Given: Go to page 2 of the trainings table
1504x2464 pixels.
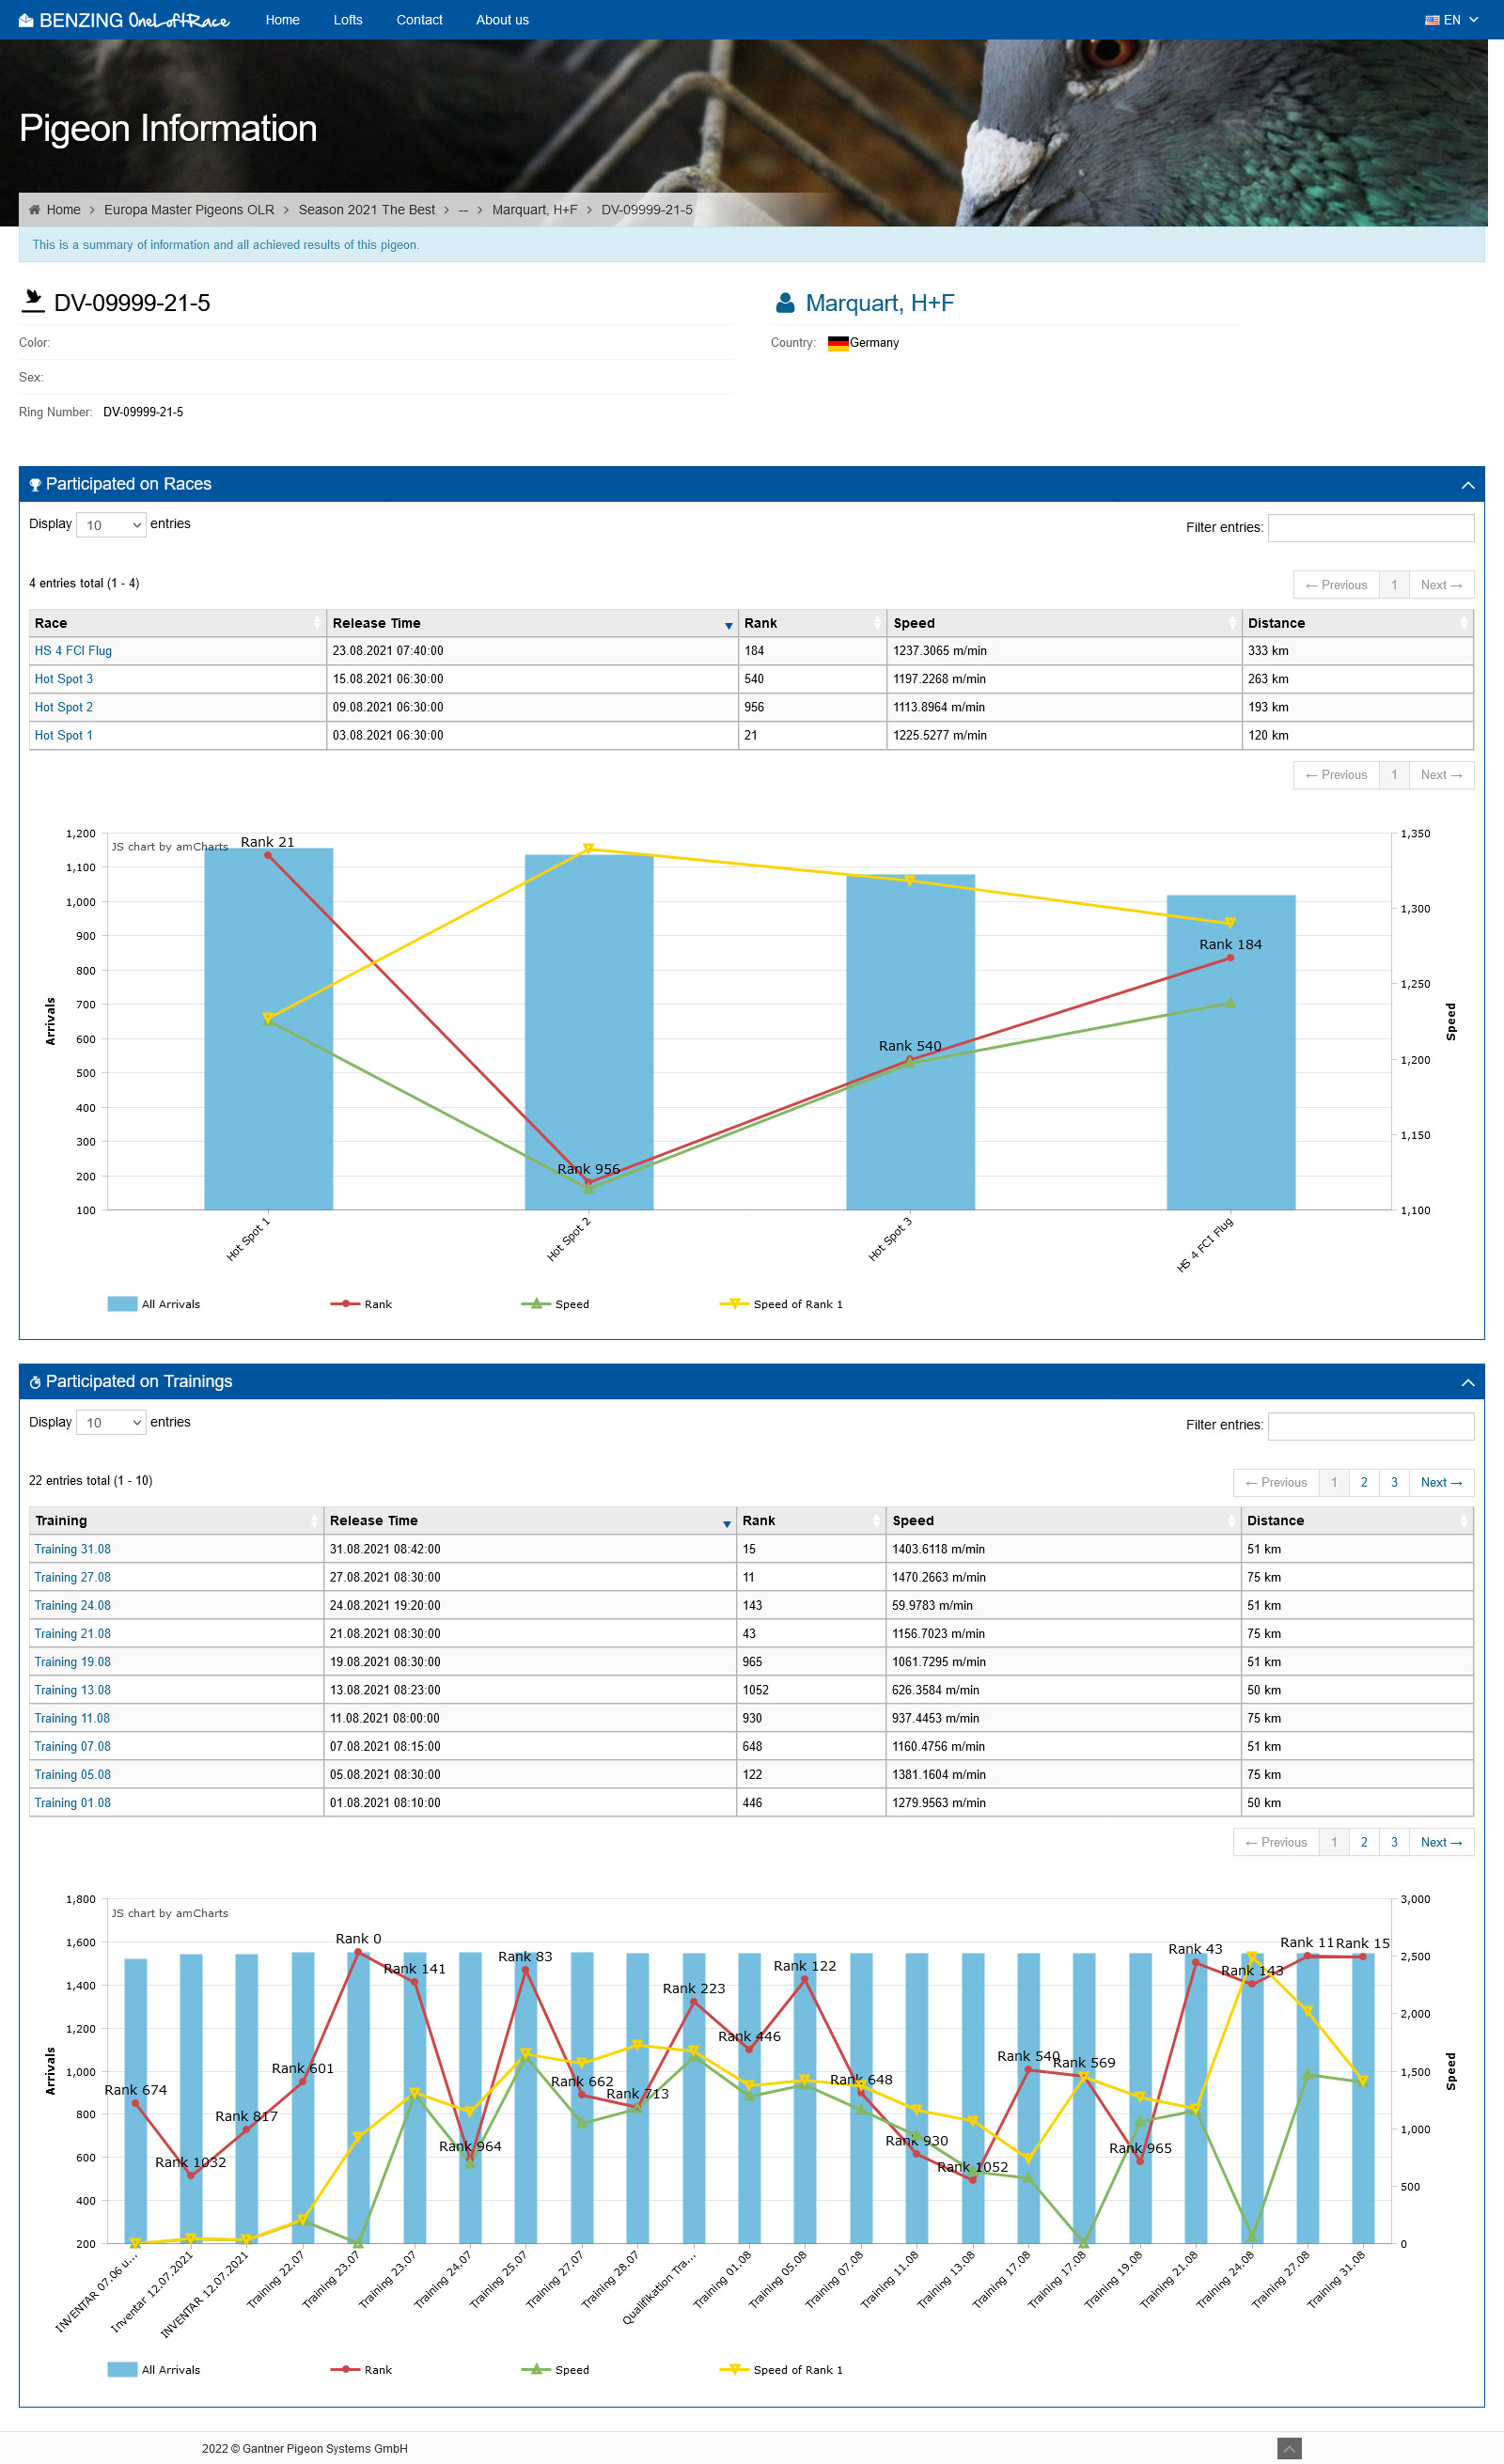Looking at the screenshot, I should click(1363, 1482).
